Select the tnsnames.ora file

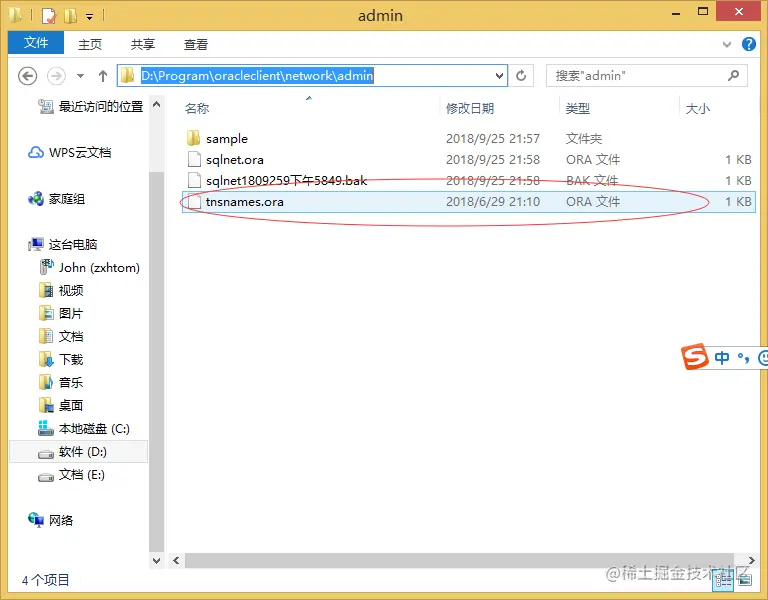coord(468,202)
